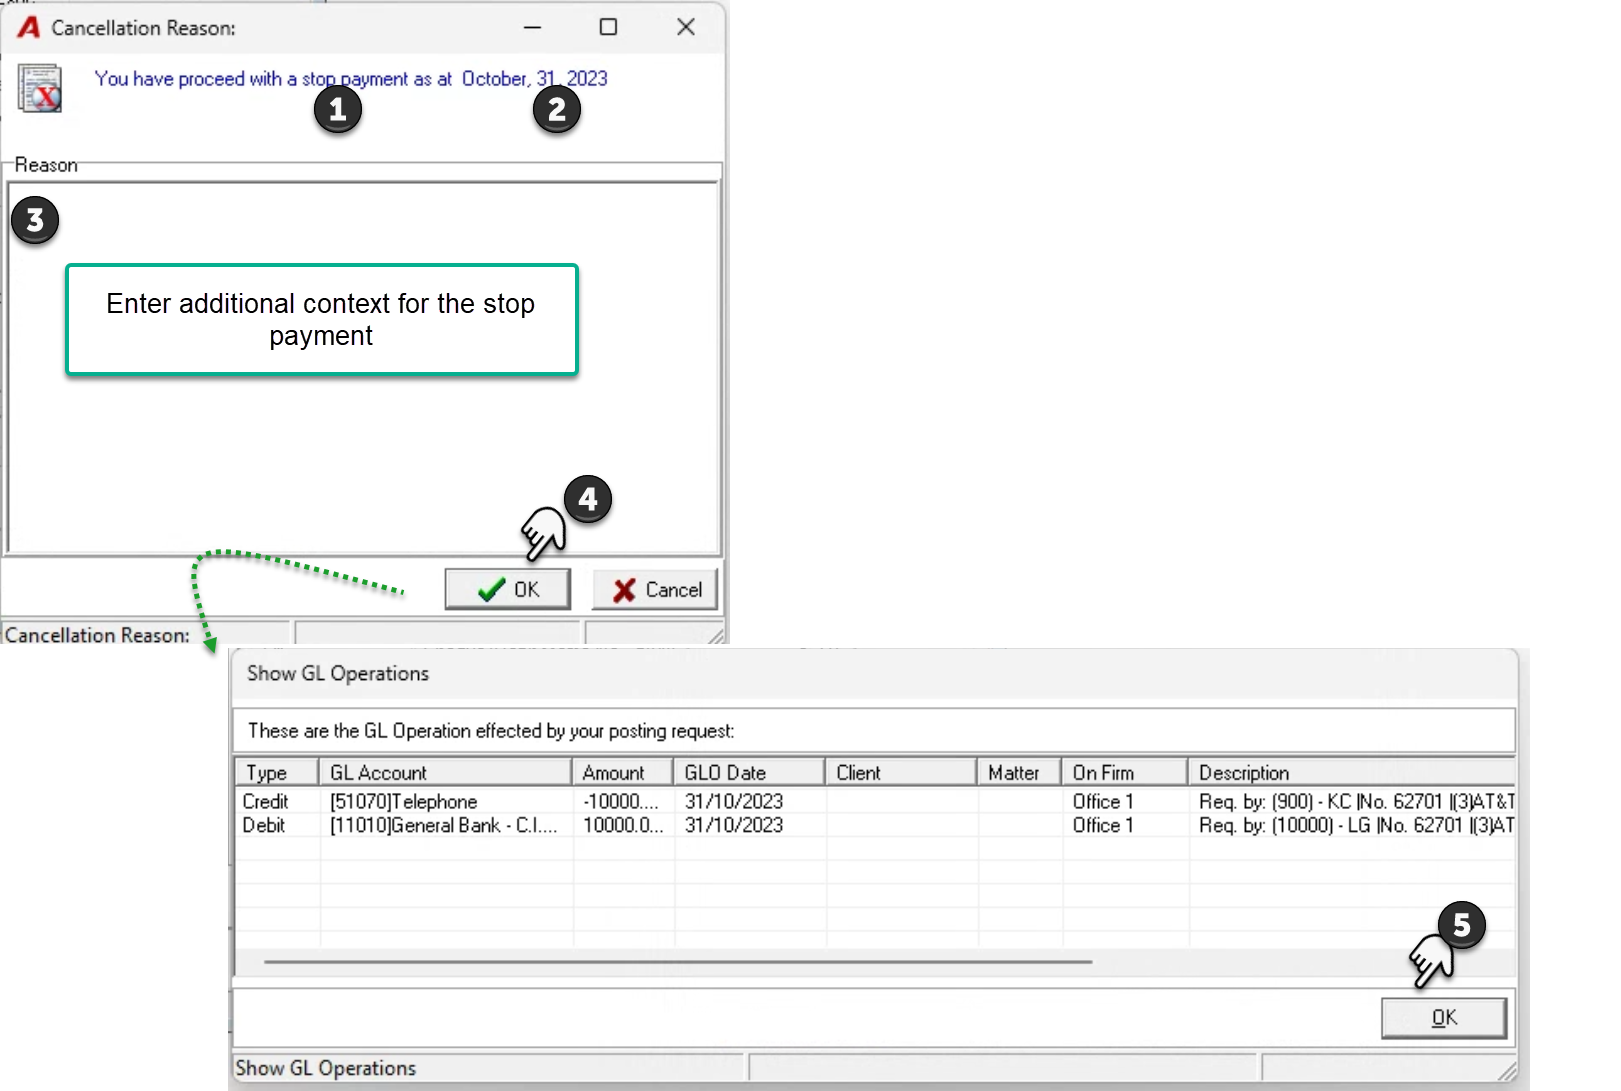Click the Type column header
The height and width of the screenshot is (1091, 1621).
[277, 772]
